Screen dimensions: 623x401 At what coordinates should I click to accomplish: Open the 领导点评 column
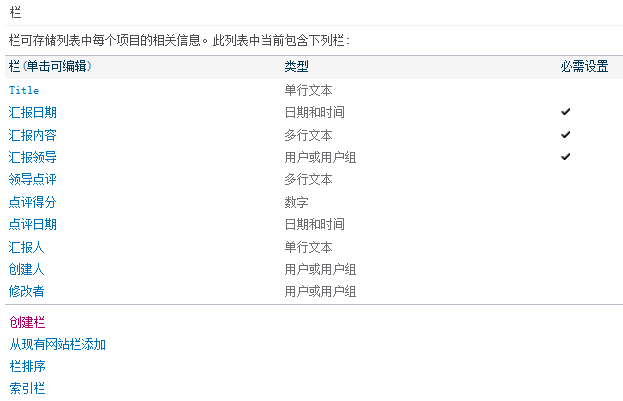(x=33, y=180)
